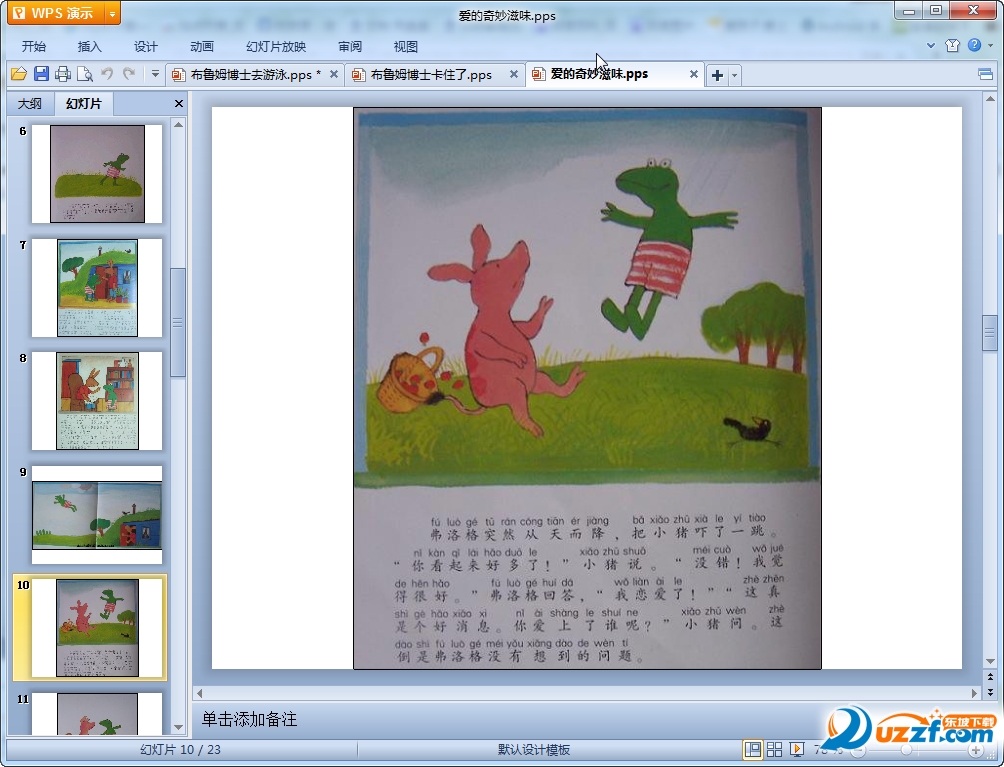Select slide 10 thumbnail

point(97,628)
